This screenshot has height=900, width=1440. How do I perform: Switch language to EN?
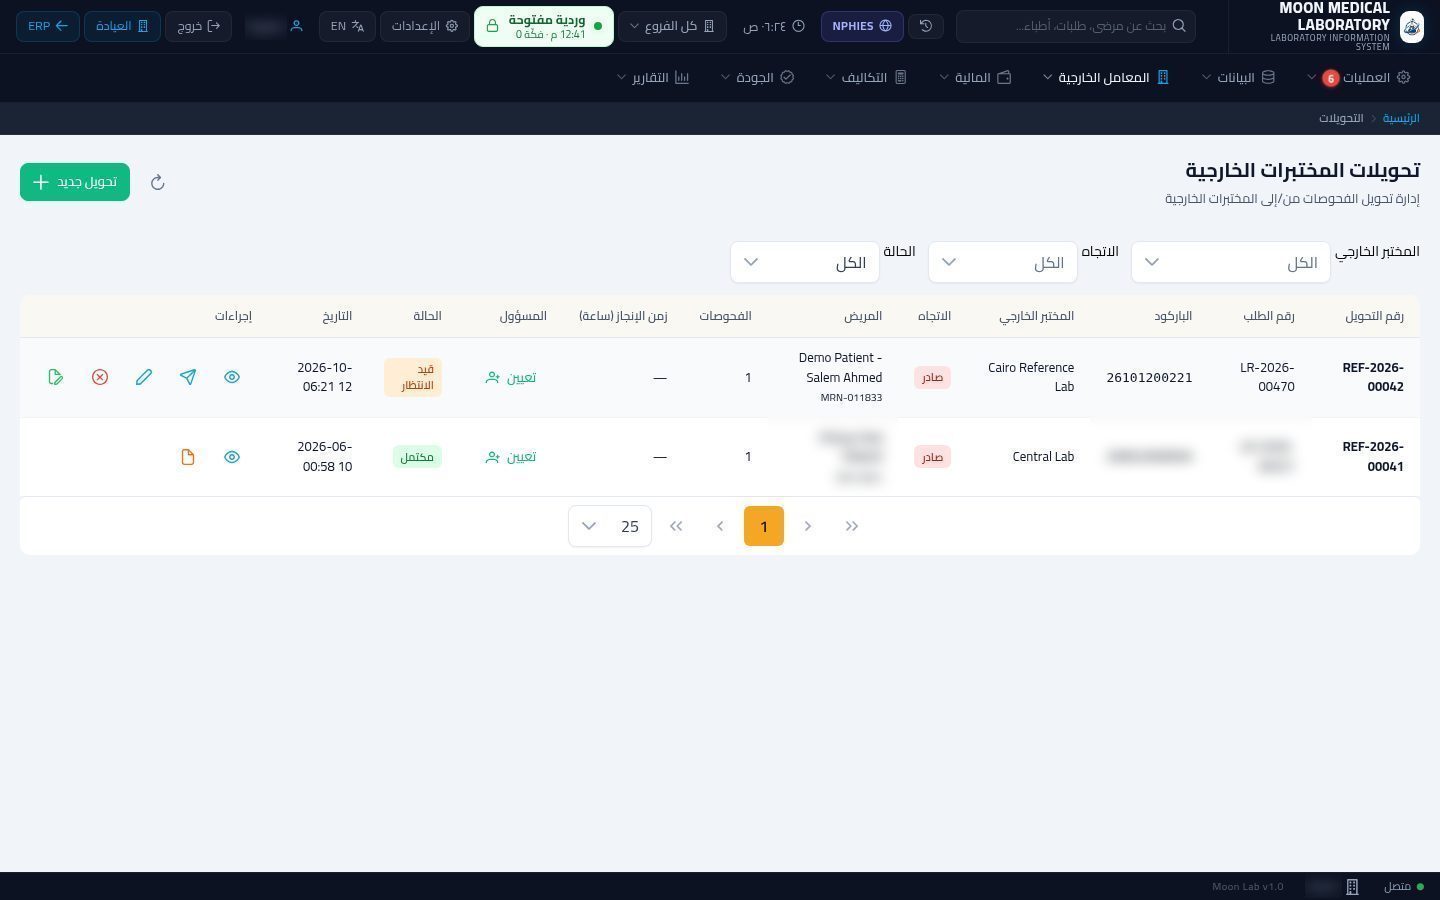[347, 26]
